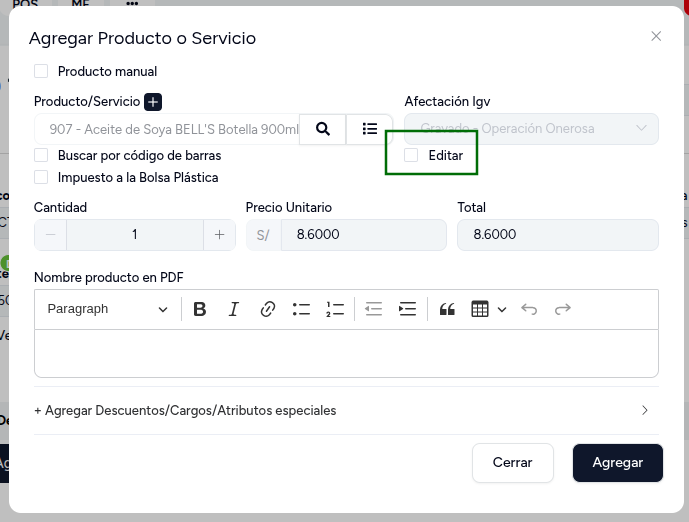The height and width of the screenshot is (522, 689).
Task: Click the increase indent icon
Action: 407,309
